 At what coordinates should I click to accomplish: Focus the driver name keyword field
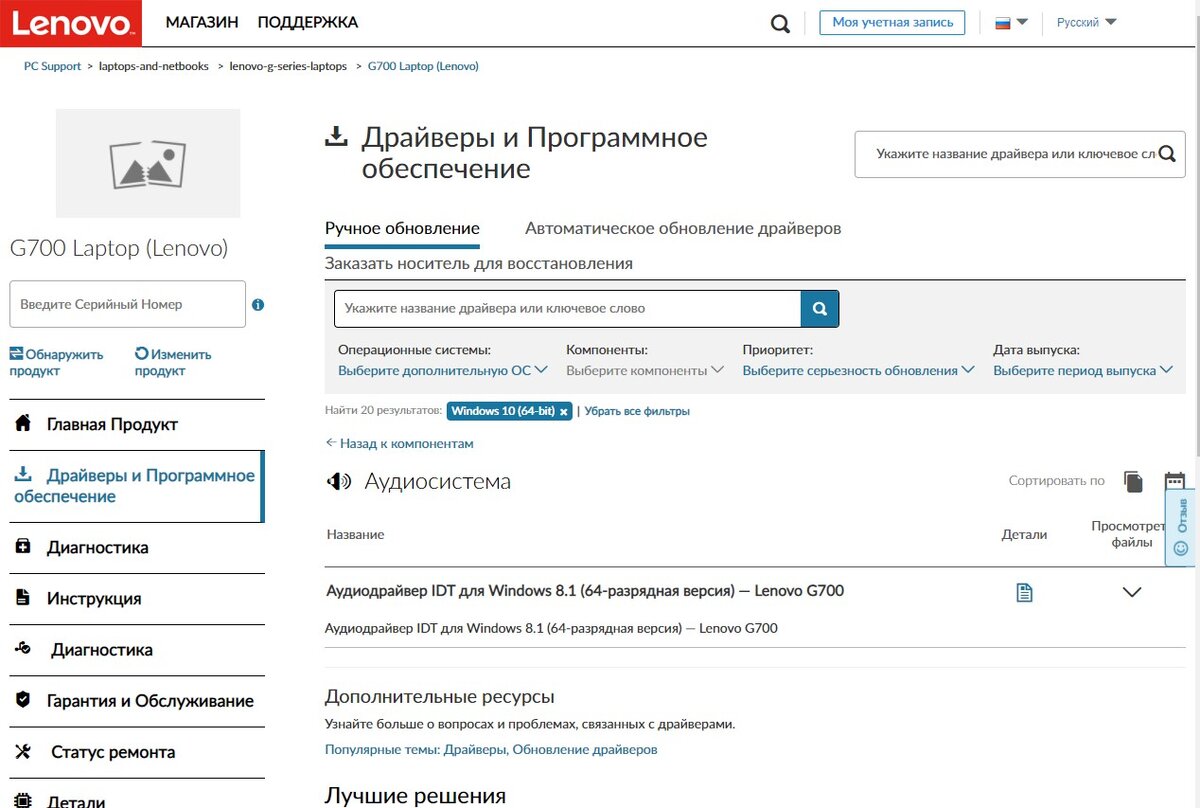(568, 308)
